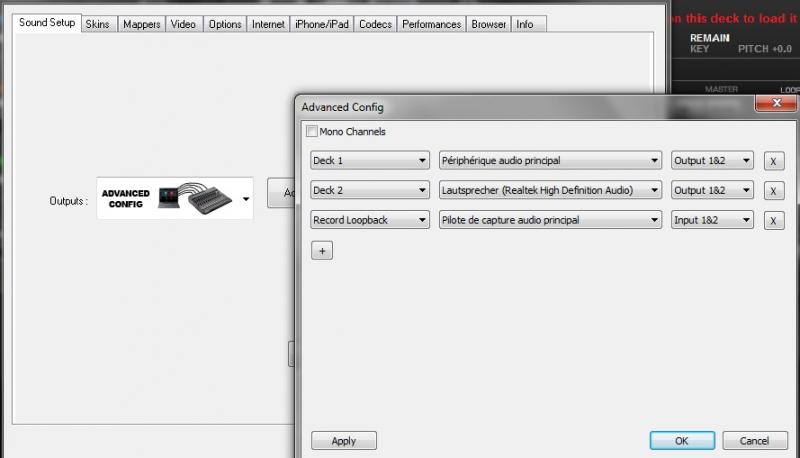Delete the Record Loopback row with X

click(x=773, y=221)
